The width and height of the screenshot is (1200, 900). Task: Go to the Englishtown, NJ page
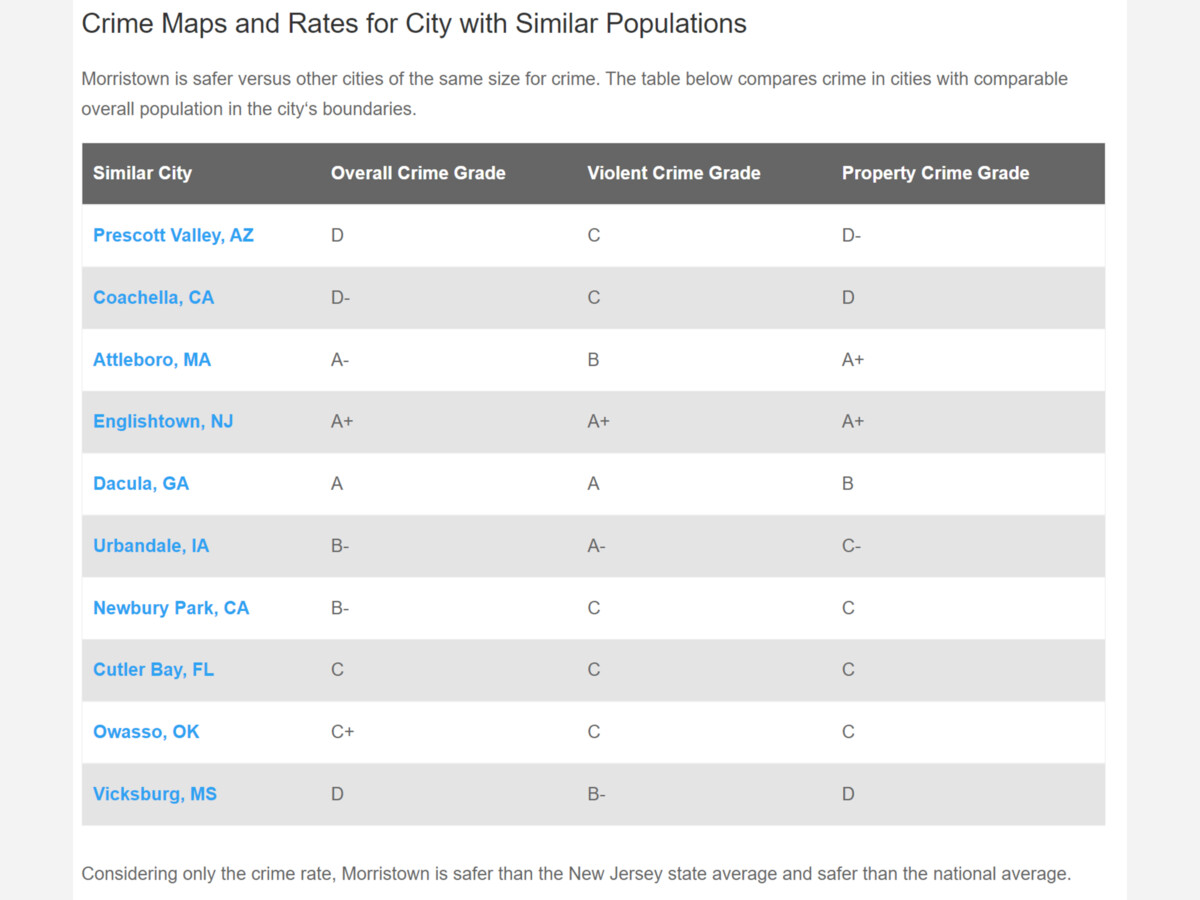[163, 422]
